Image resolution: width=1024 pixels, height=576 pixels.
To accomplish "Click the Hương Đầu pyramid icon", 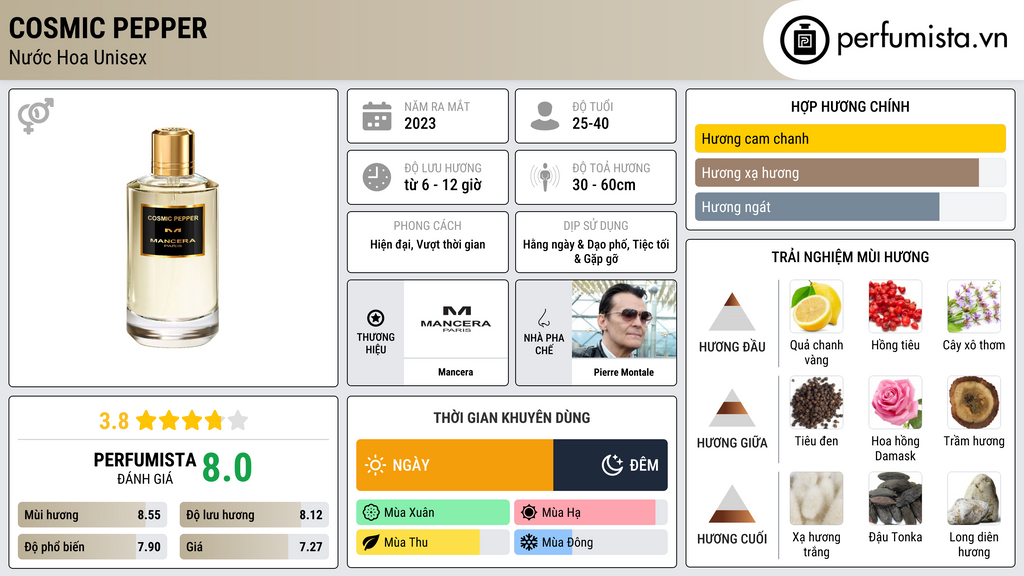I will [732, 313].
